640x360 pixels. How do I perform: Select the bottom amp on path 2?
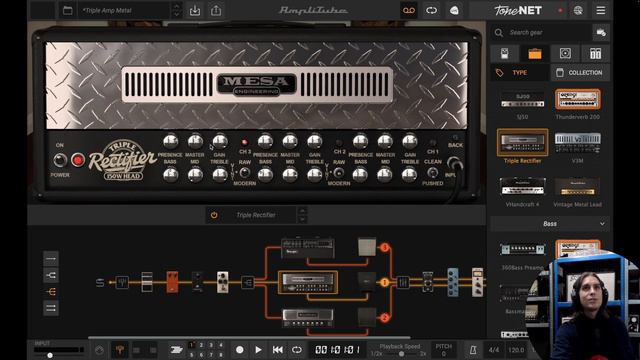tap(308, 318)
